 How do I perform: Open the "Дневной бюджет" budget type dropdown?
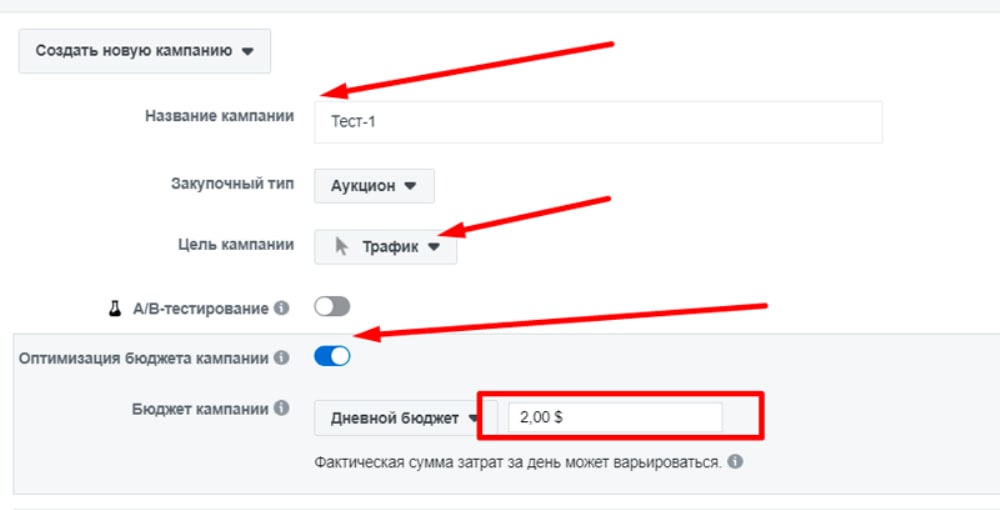(x=404, y=418)
